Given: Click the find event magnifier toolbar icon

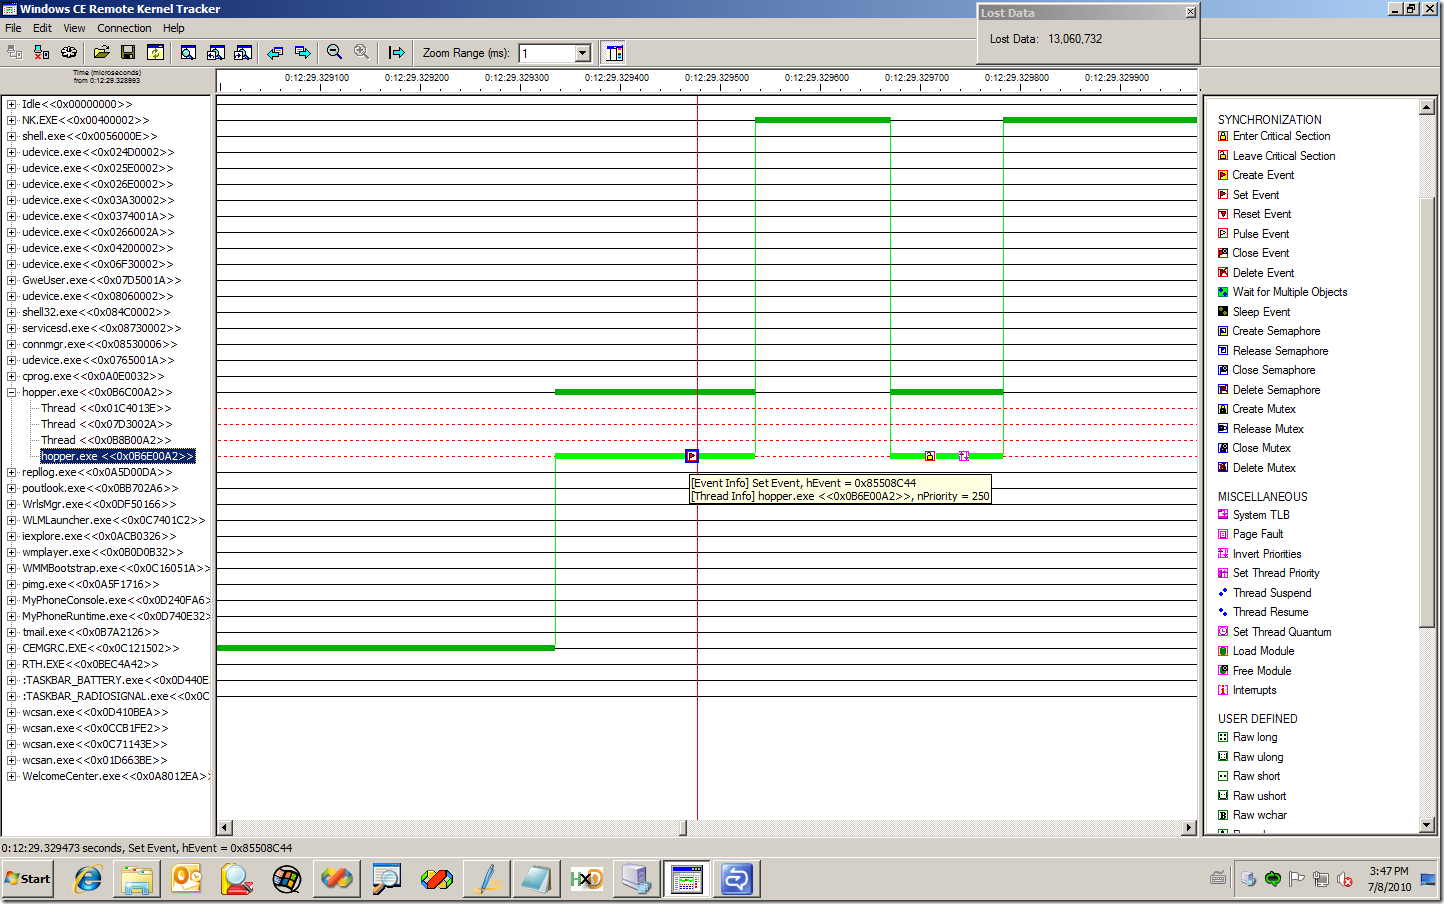Looking at the screenshot, I should pyautogui.click(x=188, y=52).
